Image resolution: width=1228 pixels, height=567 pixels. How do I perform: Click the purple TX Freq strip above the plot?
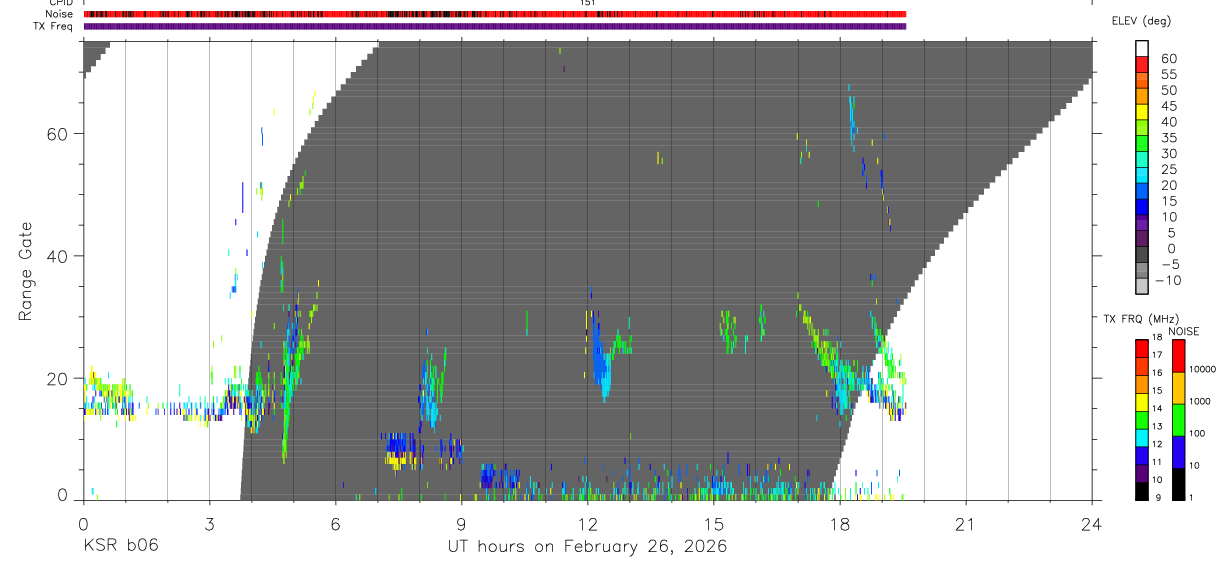[495, 26]
